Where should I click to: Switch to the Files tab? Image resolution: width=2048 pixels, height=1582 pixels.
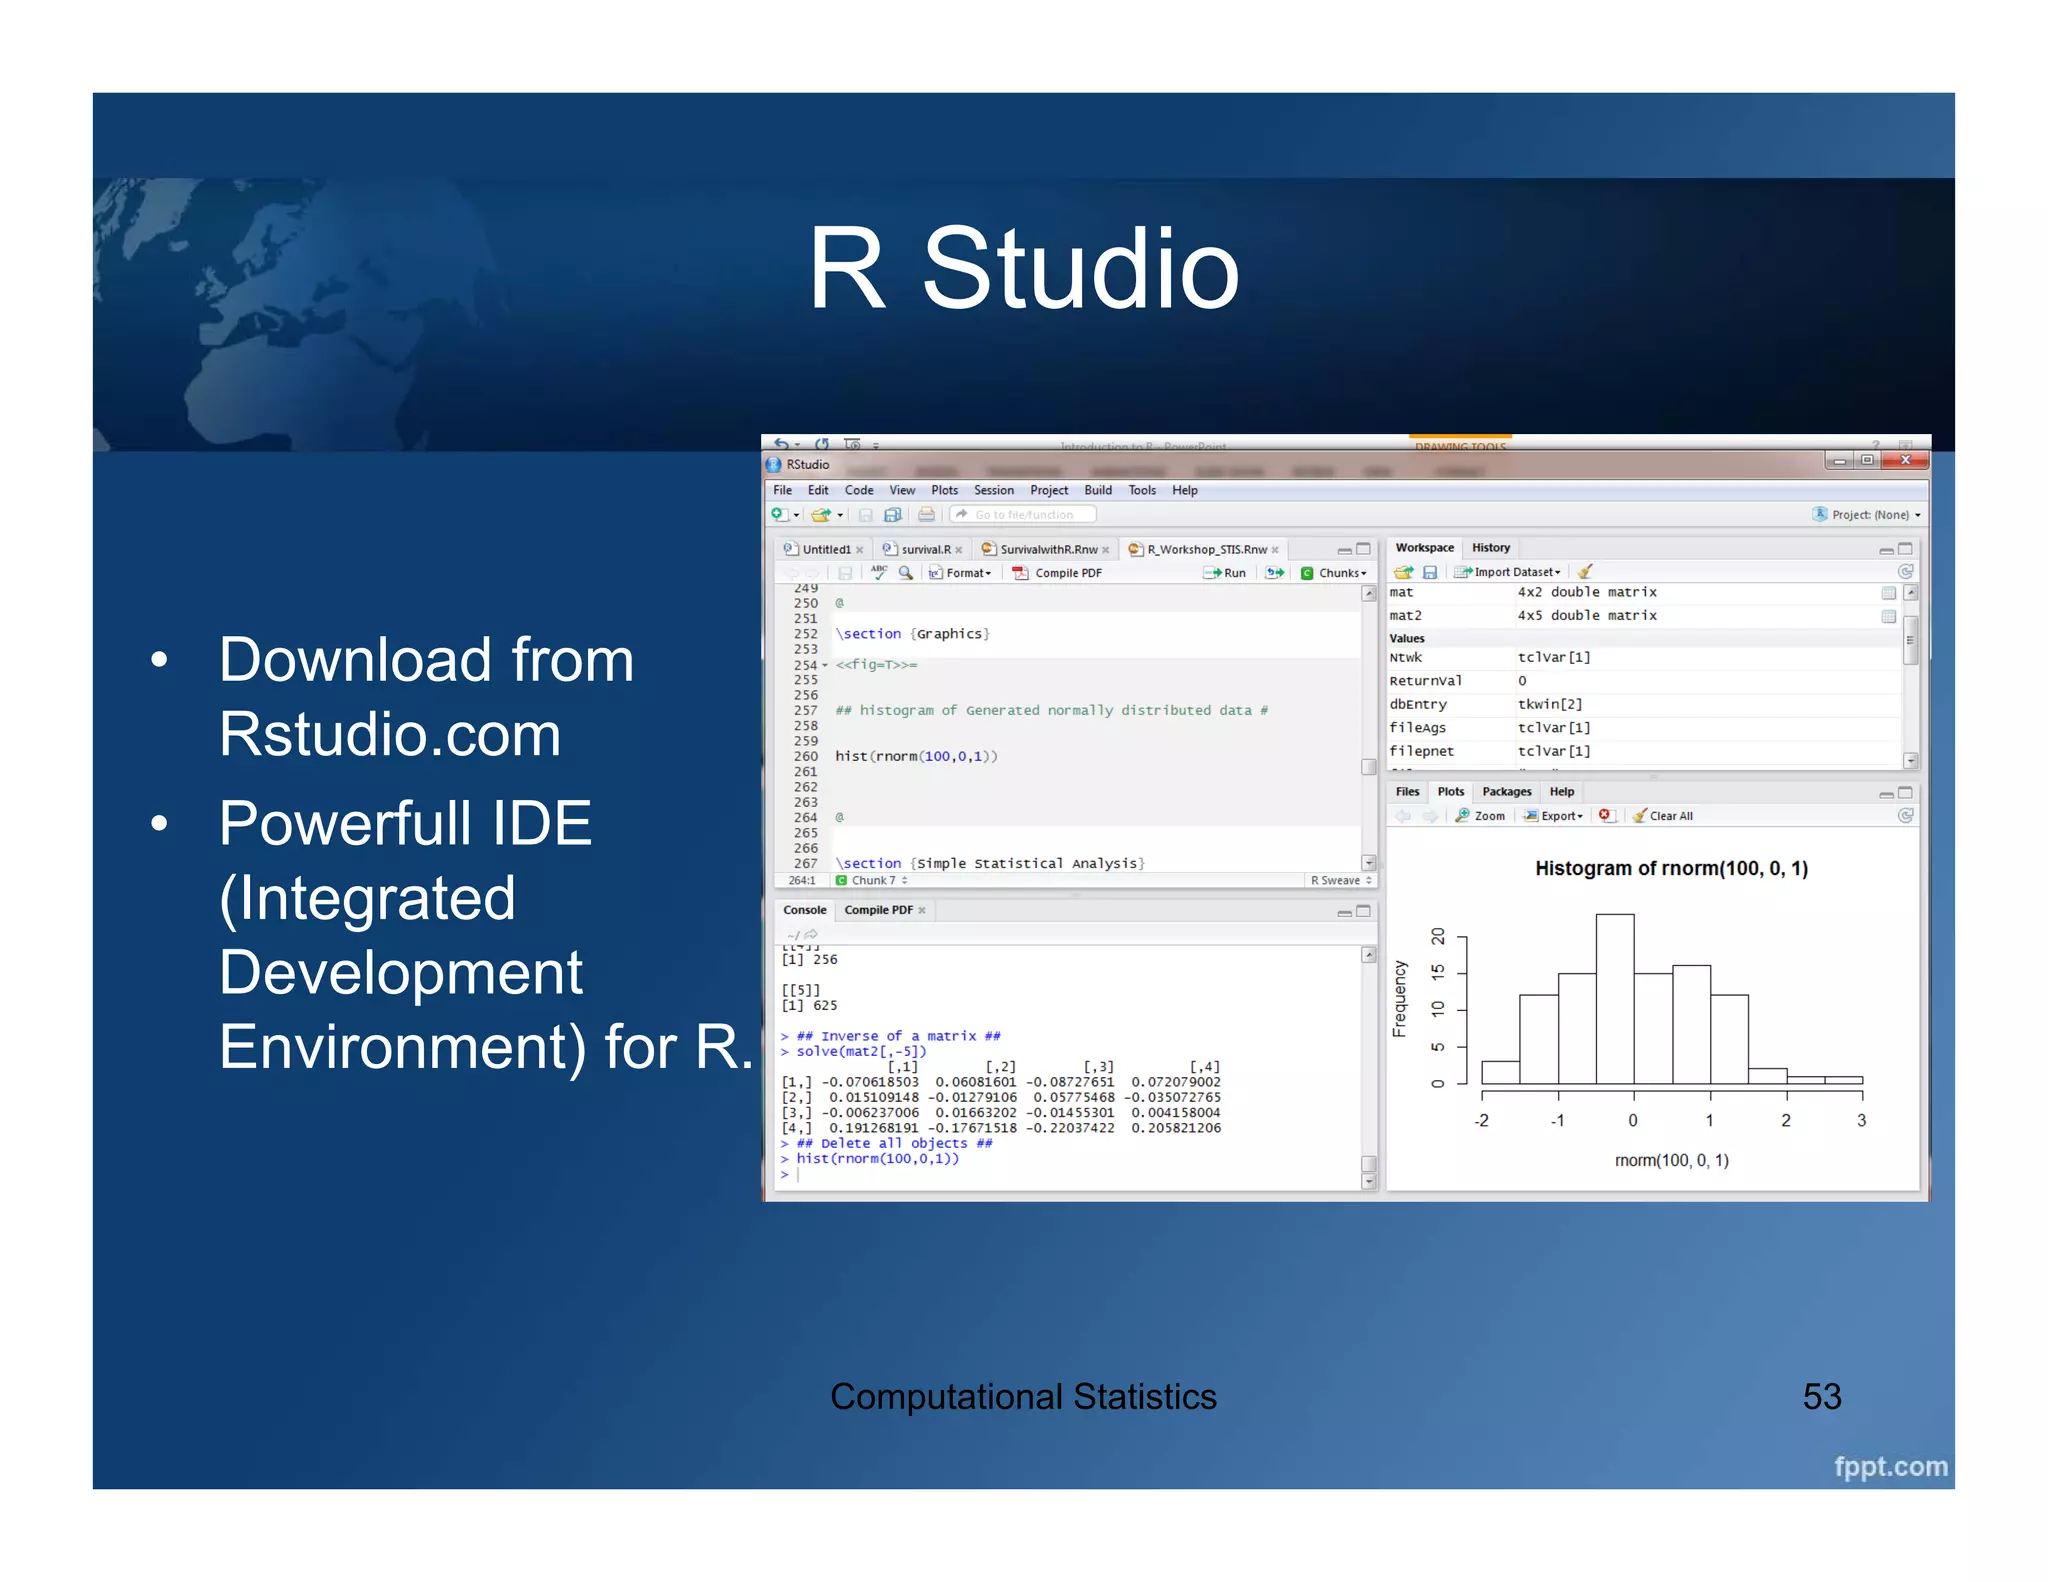coord(1407,792)
